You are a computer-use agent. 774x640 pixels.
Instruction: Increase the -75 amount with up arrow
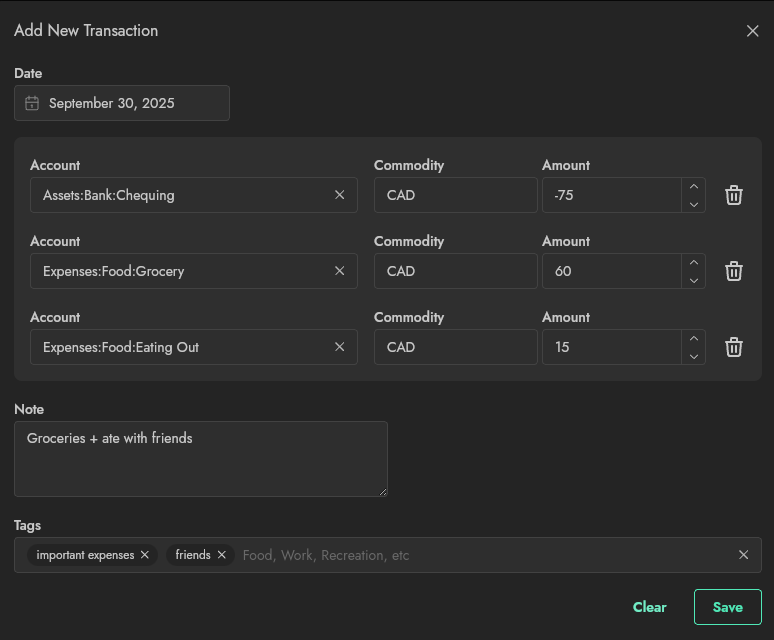tap(694, 186)
